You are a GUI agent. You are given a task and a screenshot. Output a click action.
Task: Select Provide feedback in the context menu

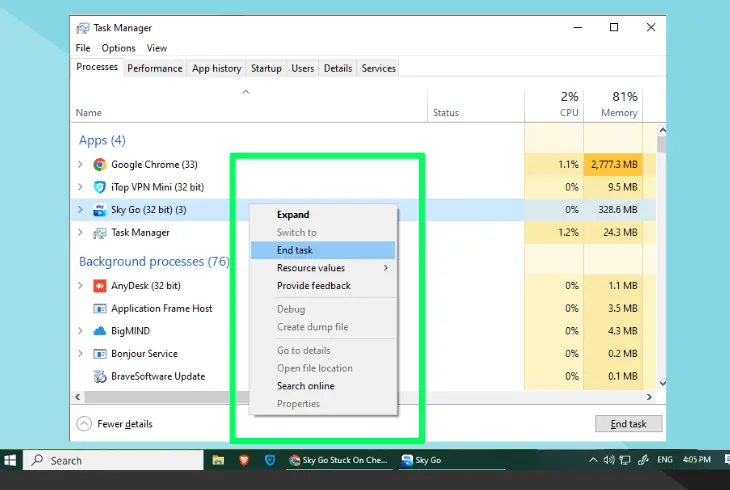tap(323, 286)
